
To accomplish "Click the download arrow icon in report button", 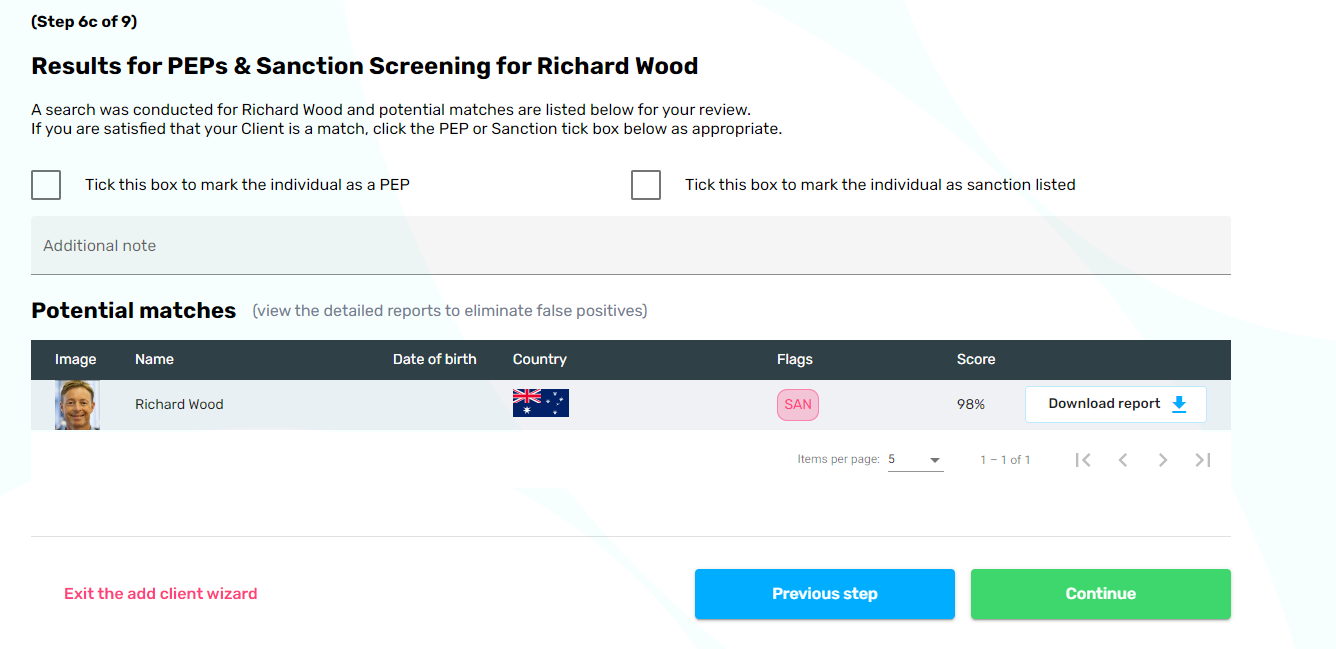I will (1179, 404).
